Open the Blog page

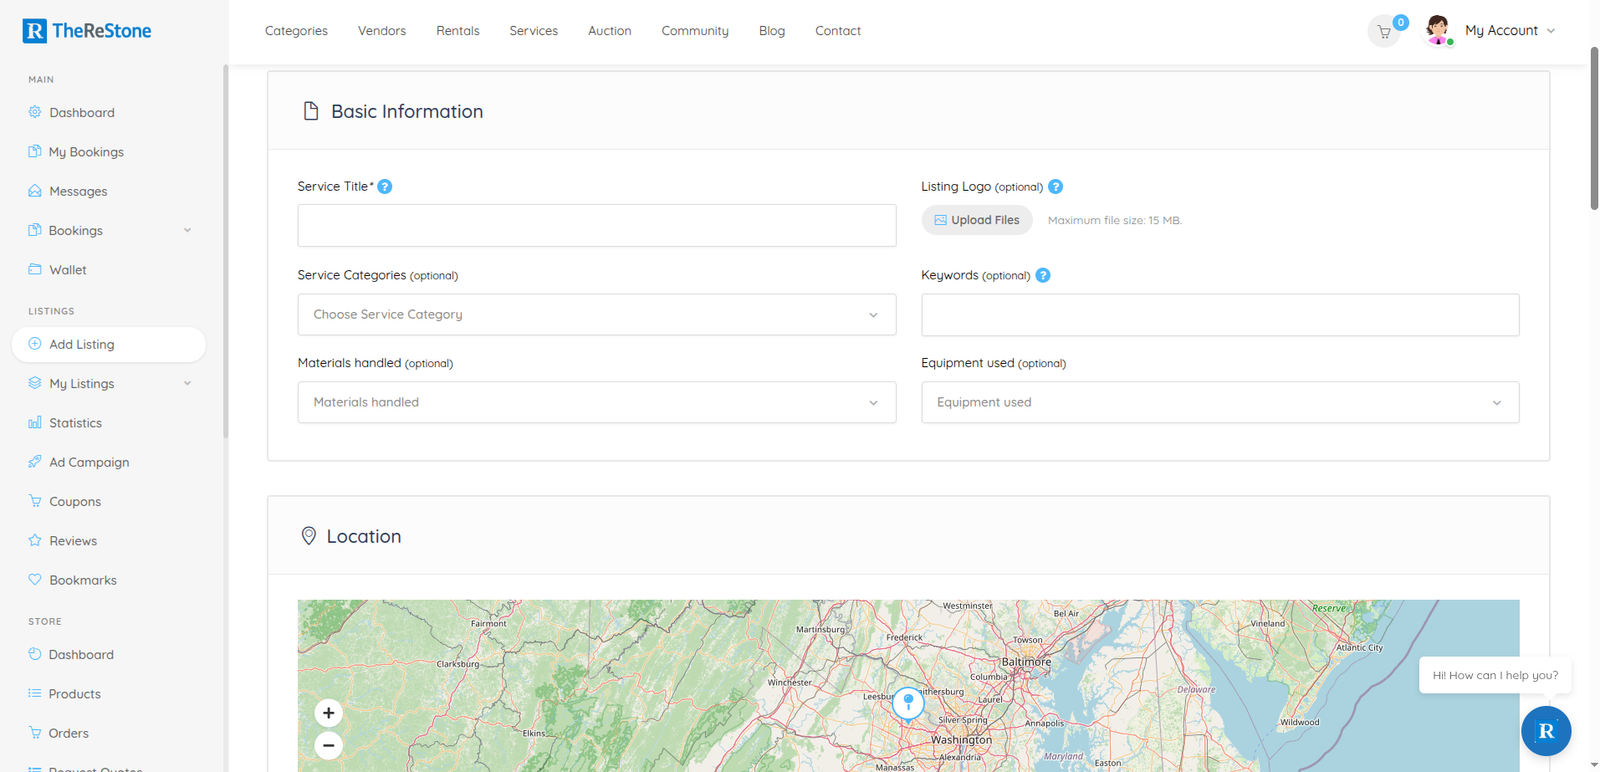pos(772,31)
